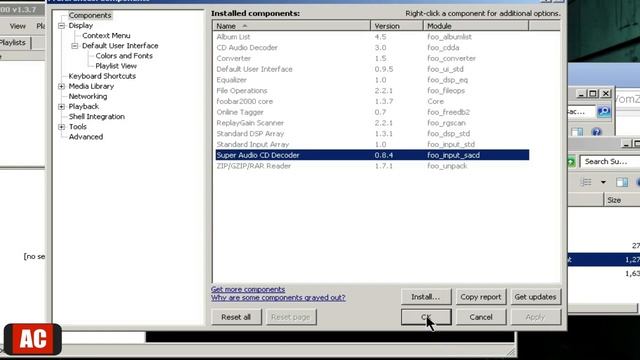
Task: Select the ReplayGain Scanner component
Action: 372,123
